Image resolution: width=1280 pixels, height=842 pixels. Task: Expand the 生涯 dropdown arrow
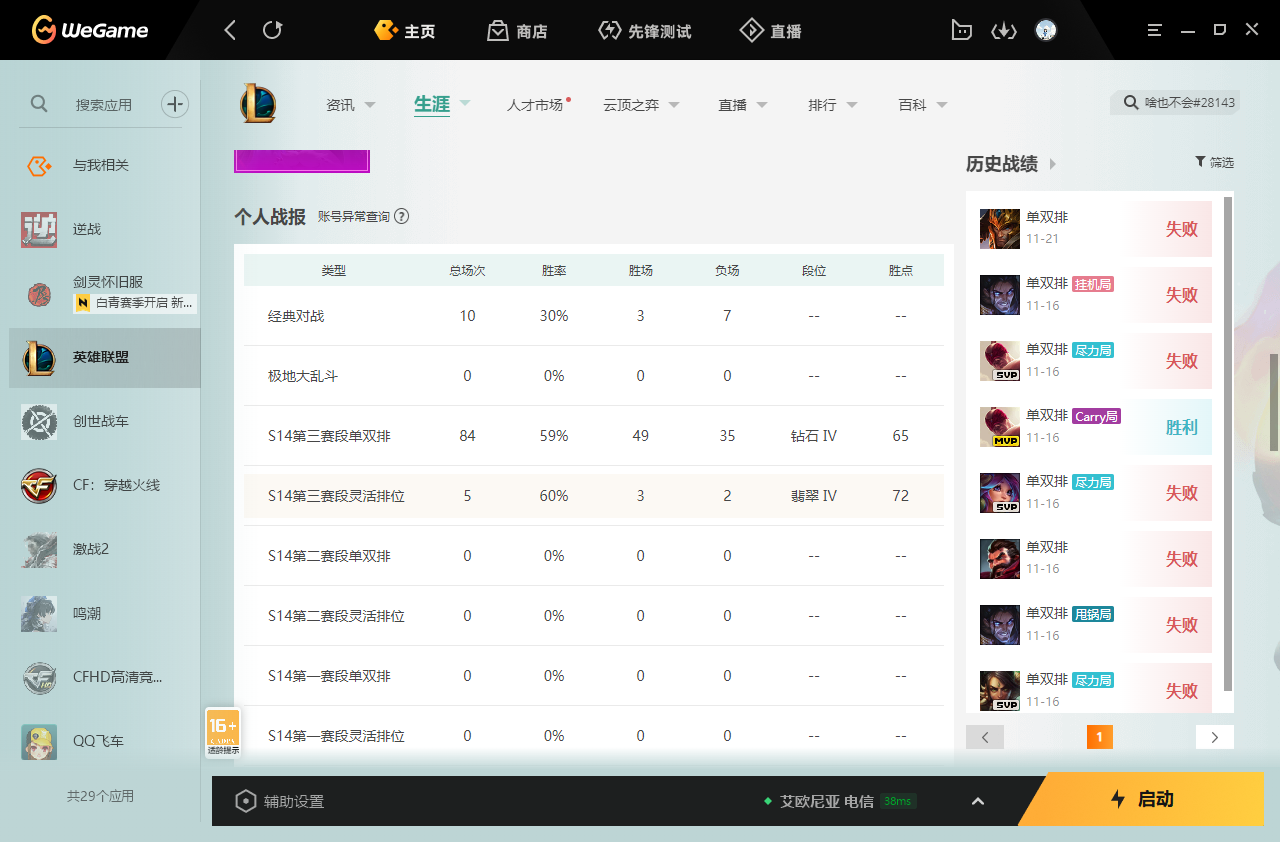click(x=465, y=103)
